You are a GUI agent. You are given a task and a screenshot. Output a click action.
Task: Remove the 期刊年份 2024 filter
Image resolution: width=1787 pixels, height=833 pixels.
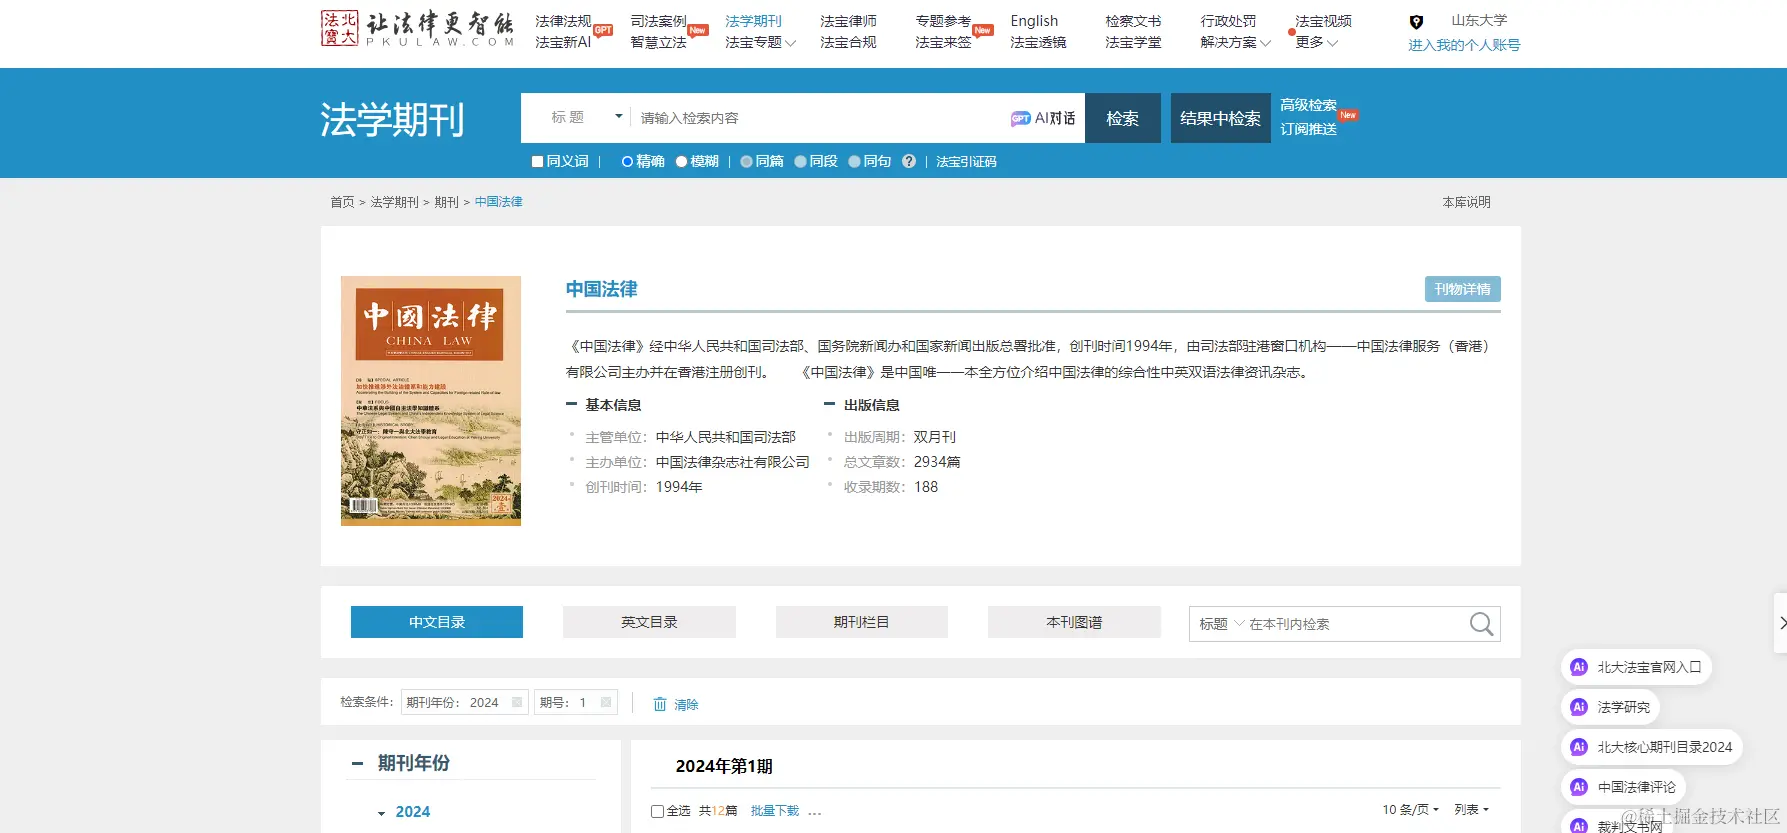pyautogui.click(x=517, y=702)
